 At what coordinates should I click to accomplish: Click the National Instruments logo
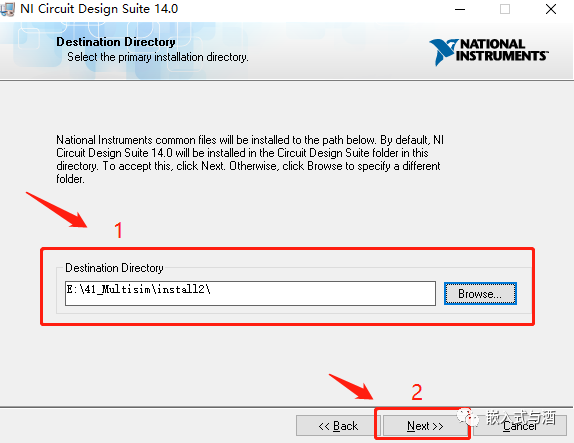point(489,52)
